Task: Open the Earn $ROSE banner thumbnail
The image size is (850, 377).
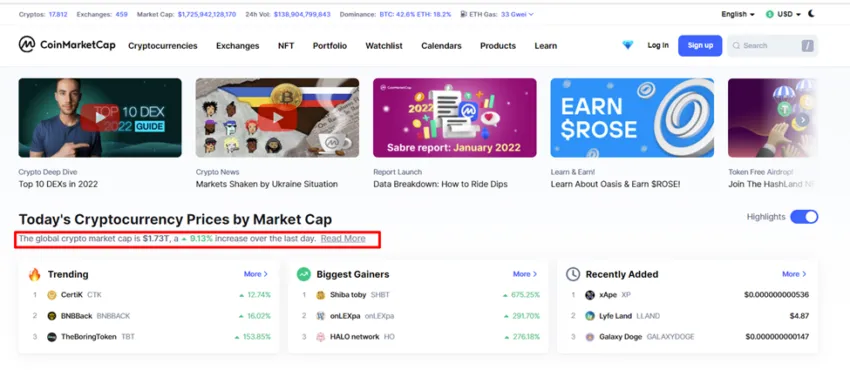Action: (632, 118)
